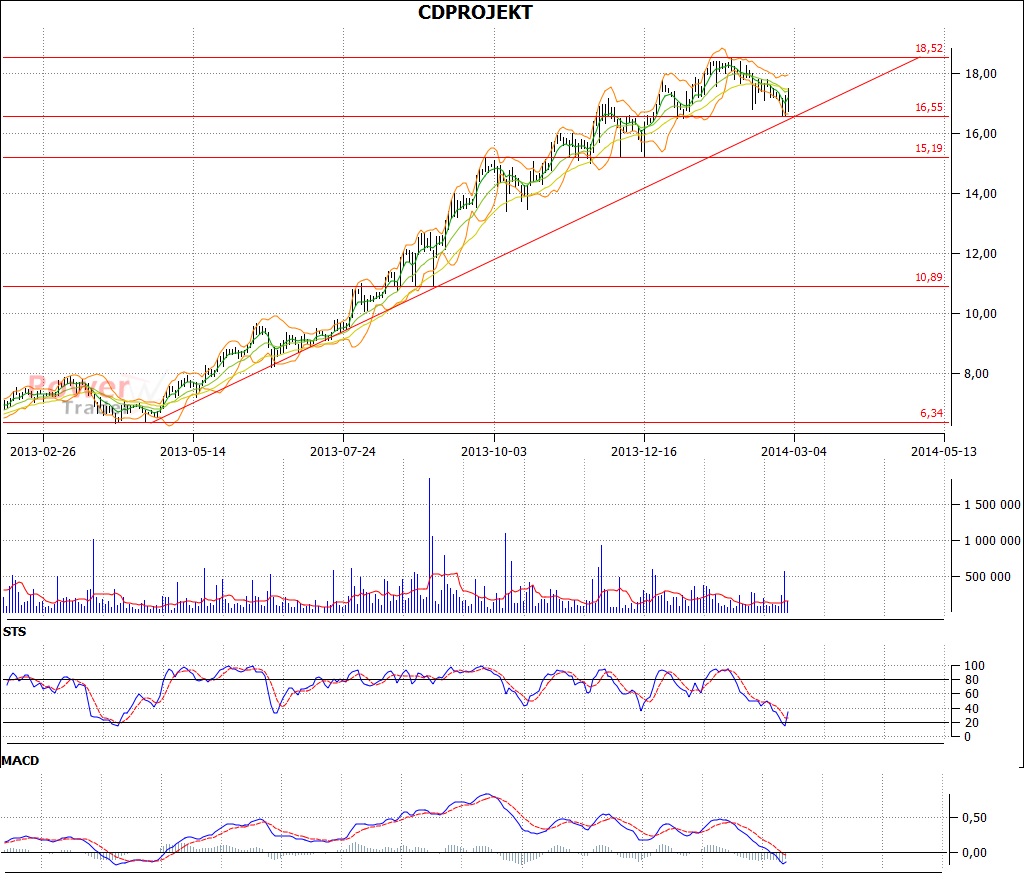Click the 16,00 price axis label
Screen dimensions: 1024x888
click(x=981, y=134)
